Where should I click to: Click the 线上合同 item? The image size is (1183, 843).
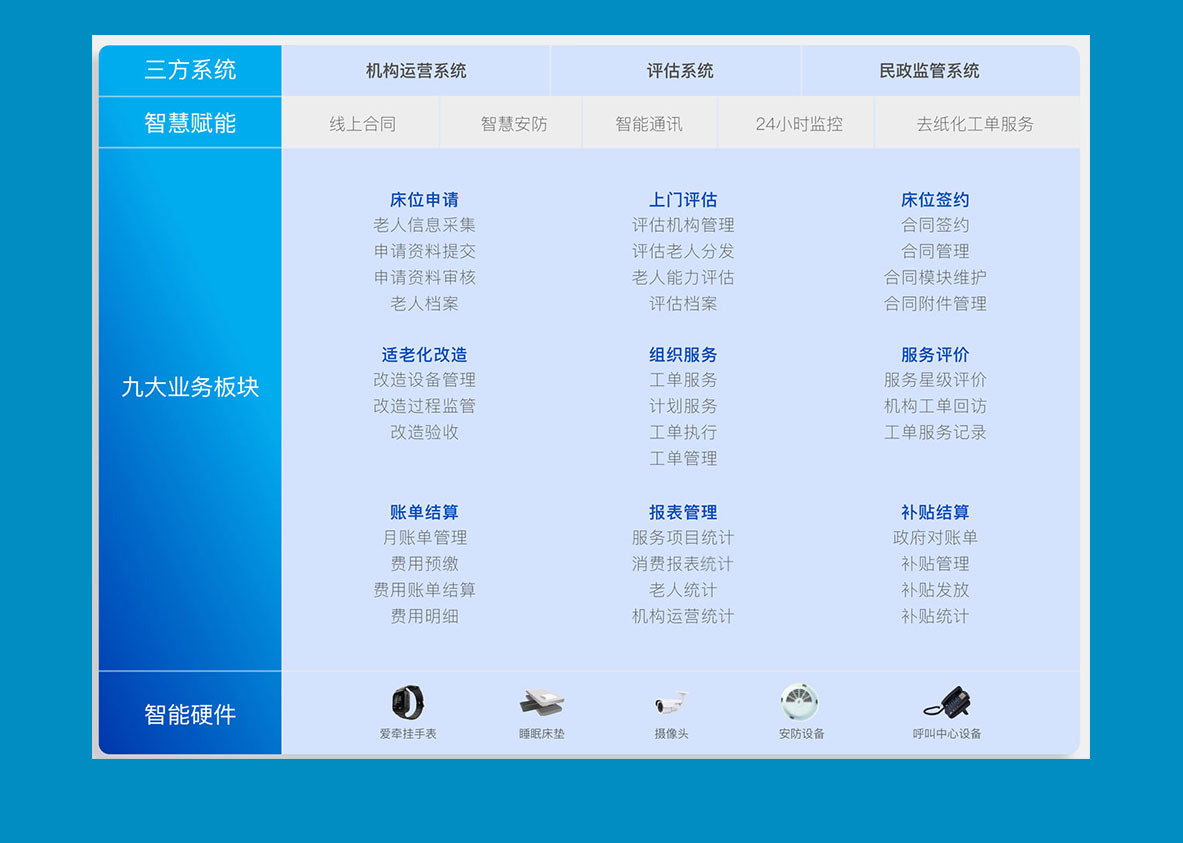pyautogui.click(x=362, y=124)
